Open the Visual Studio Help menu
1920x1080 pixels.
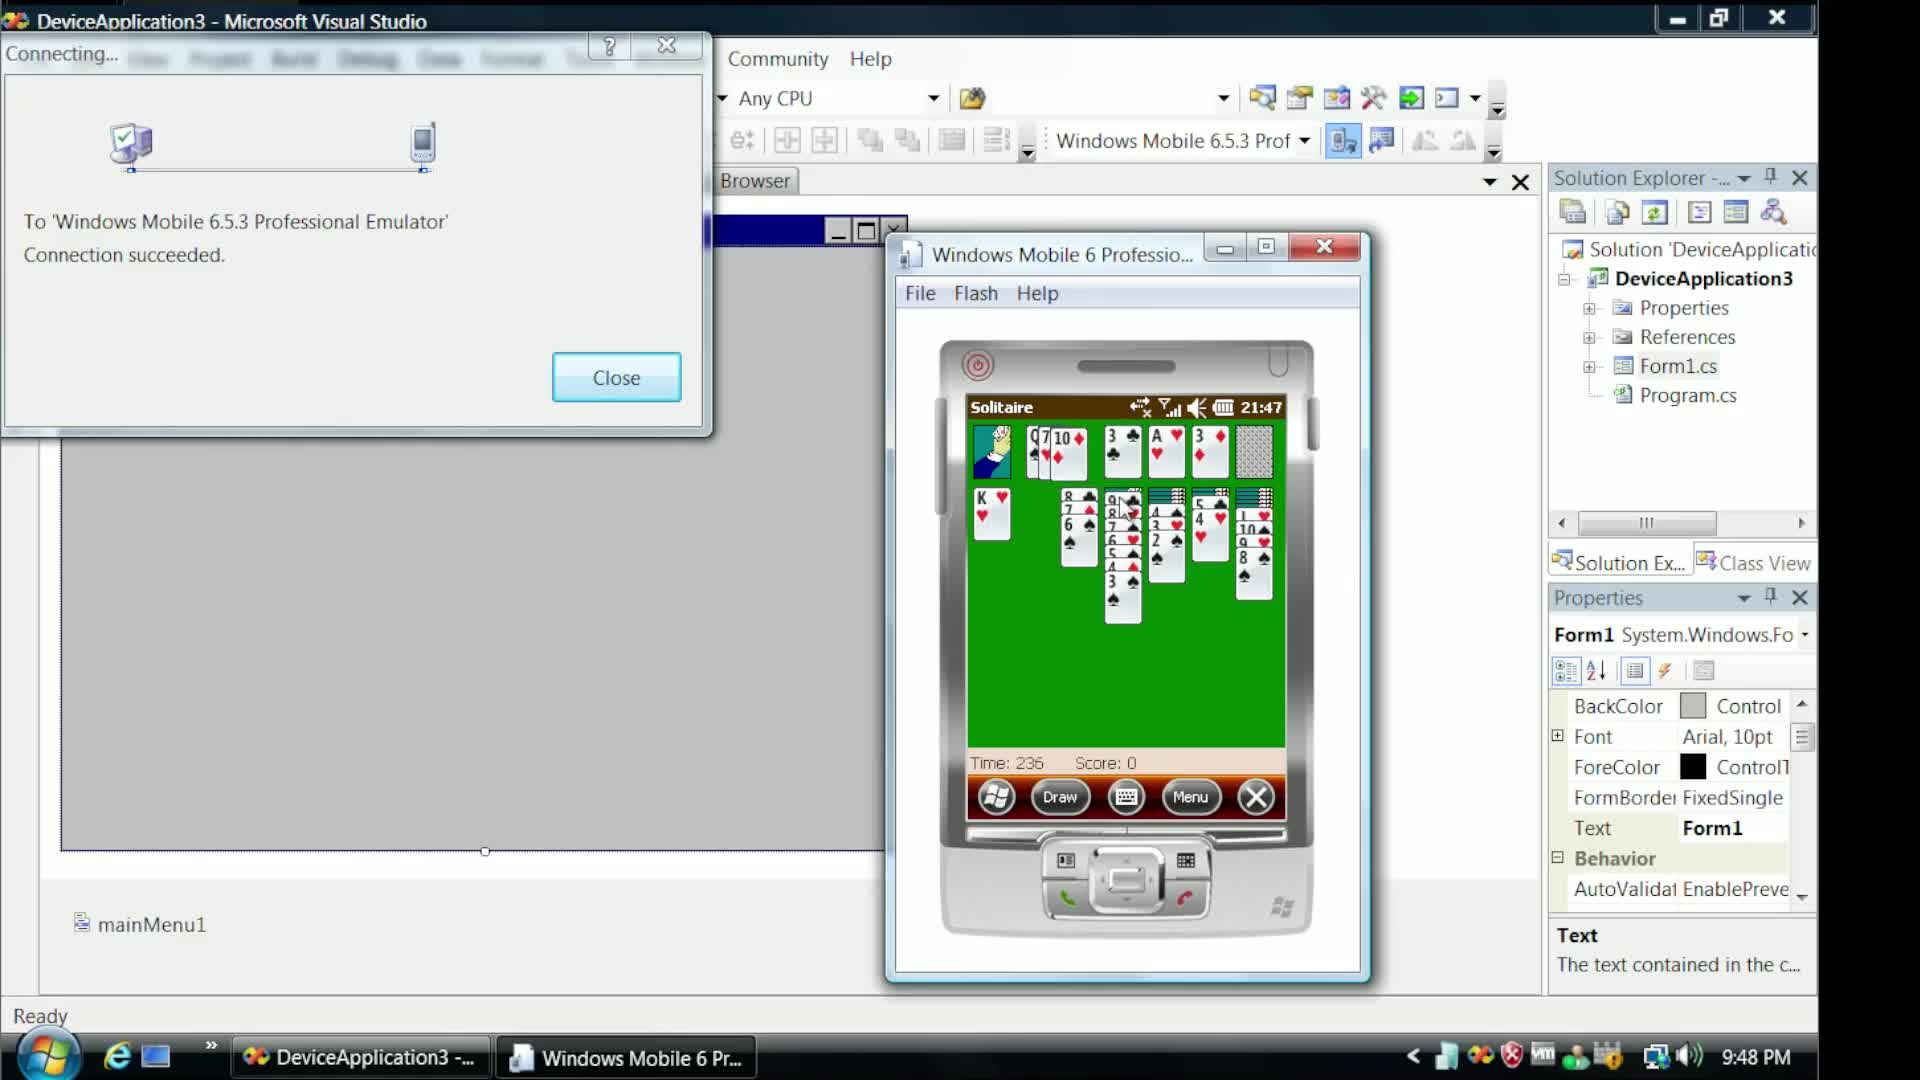[871, 59]
